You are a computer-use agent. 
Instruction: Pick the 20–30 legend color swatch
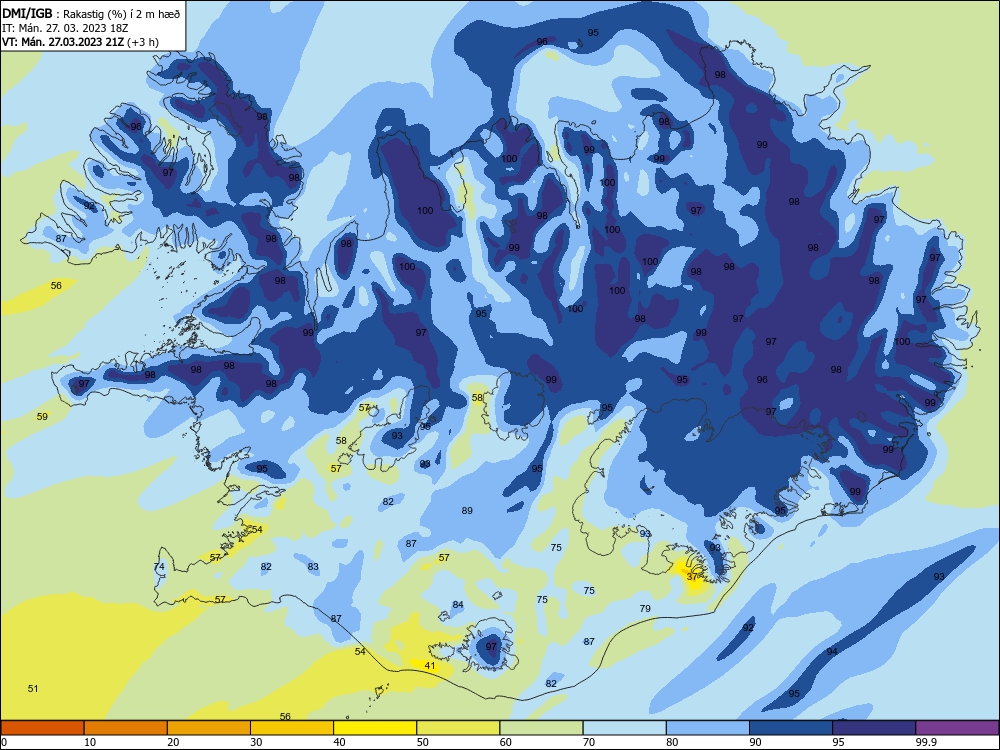(209, 728)
